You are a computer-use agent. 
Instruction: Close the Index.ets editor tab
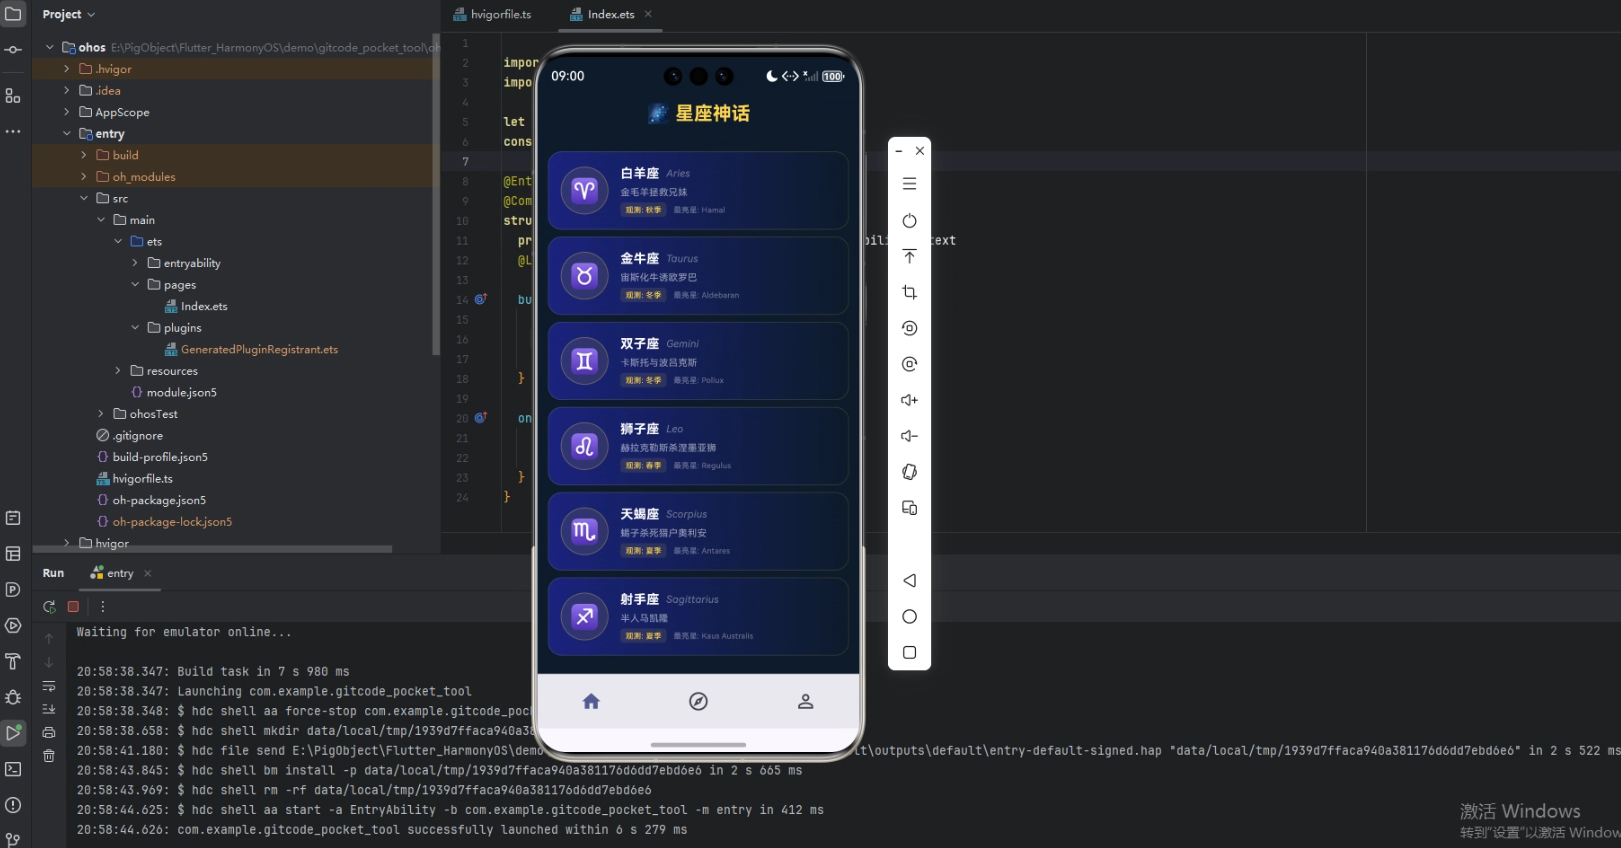point(648,14)
